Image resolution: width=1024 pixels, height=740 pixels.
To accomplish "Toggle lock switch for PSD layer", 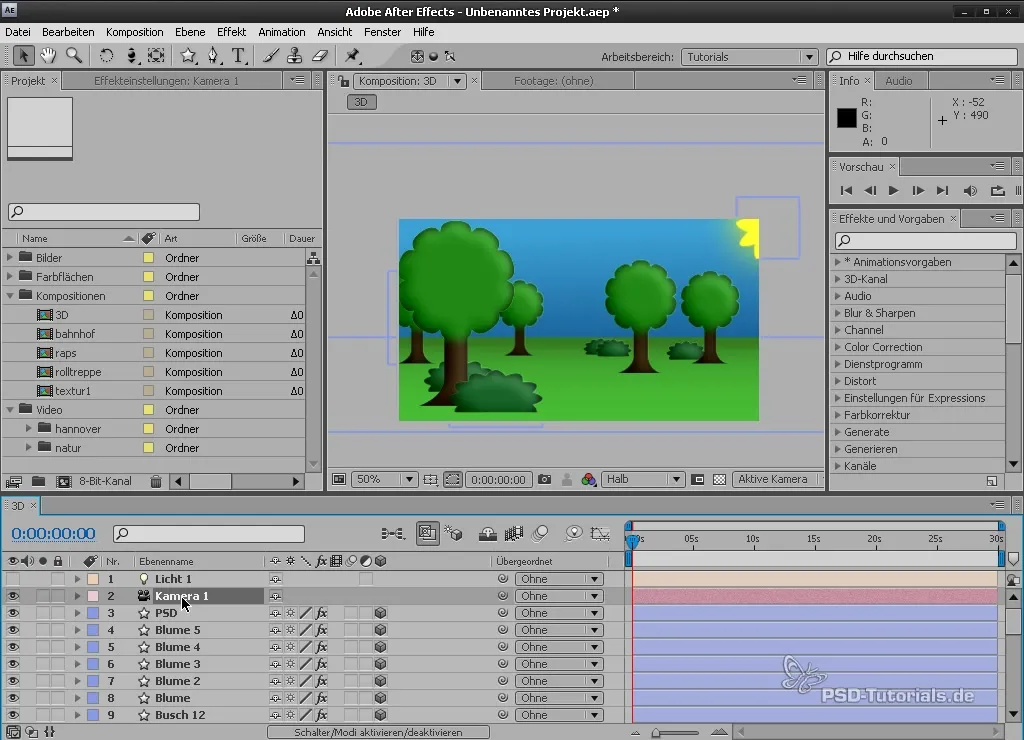I will [58, 613].
